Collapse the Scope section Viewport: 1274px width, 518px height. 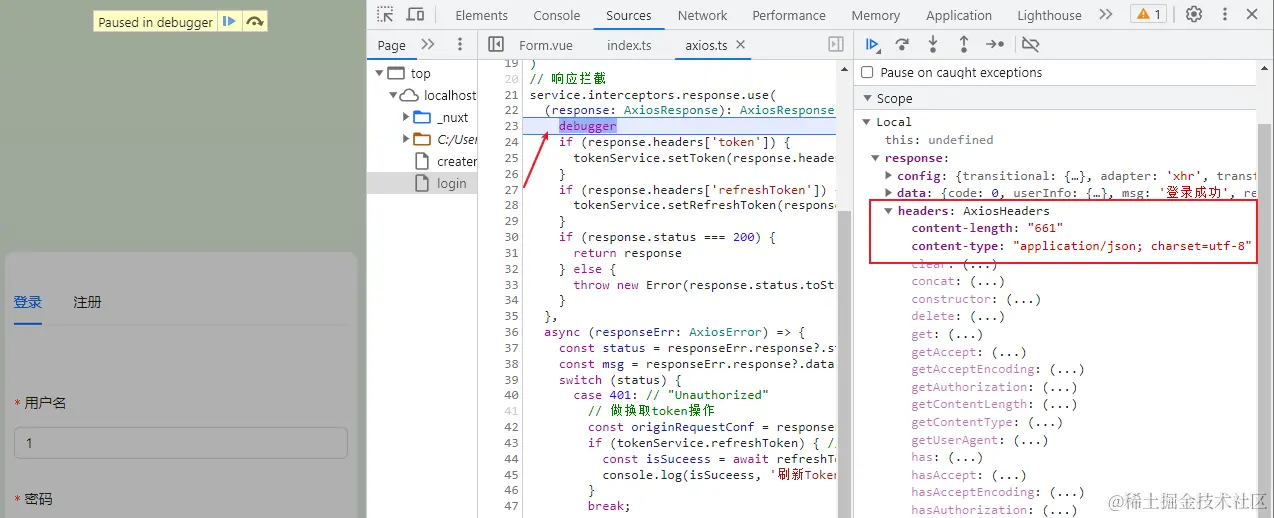pos(866,98)
